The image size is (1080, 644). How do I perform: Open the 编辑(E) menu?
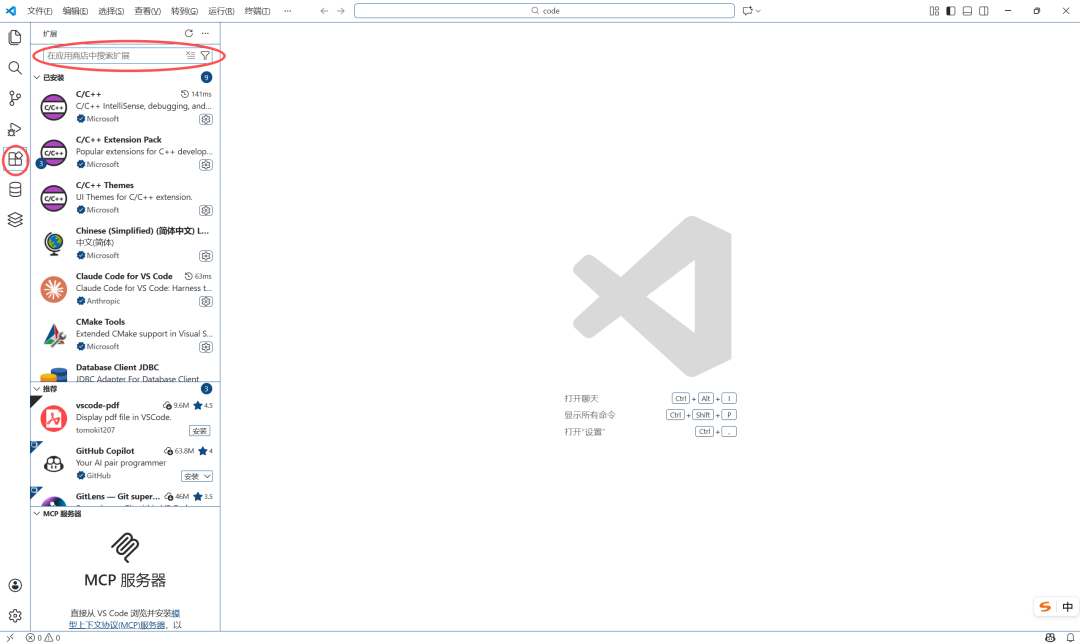[x=75, y=11]
